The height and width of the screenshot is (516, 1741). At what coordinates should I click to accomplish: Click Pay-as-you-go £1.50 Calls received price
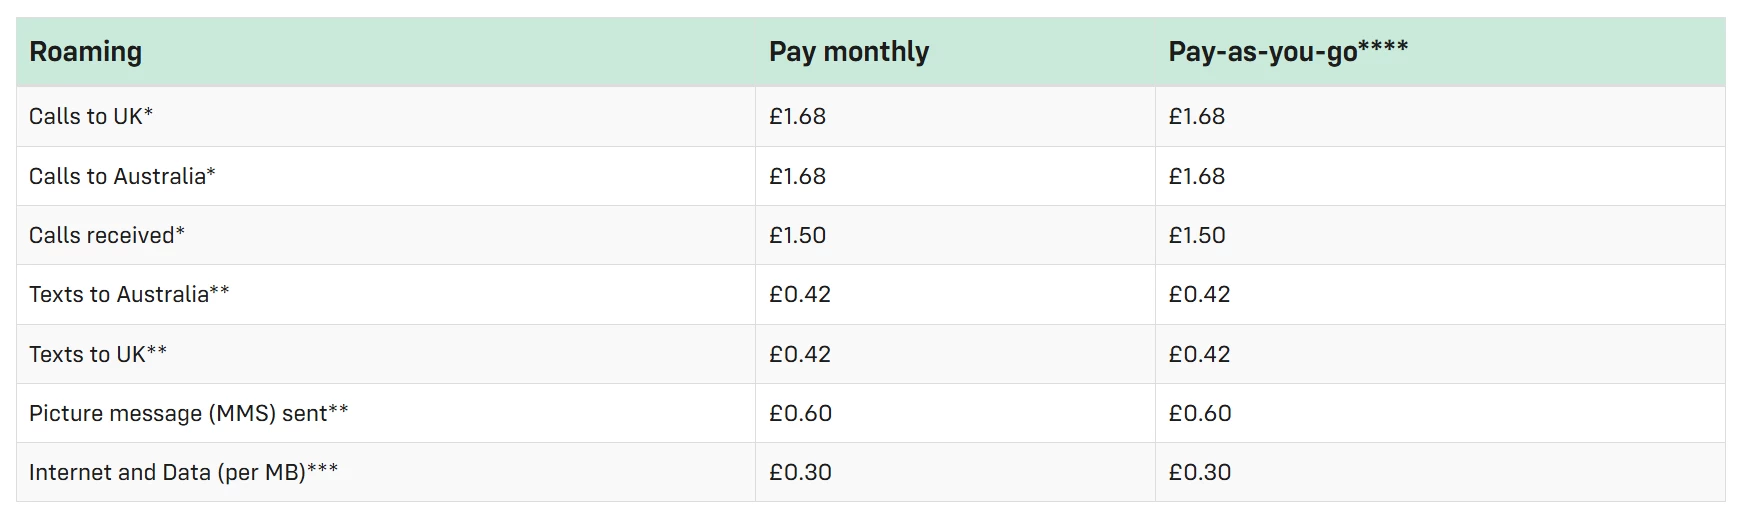coord(1196,235)
